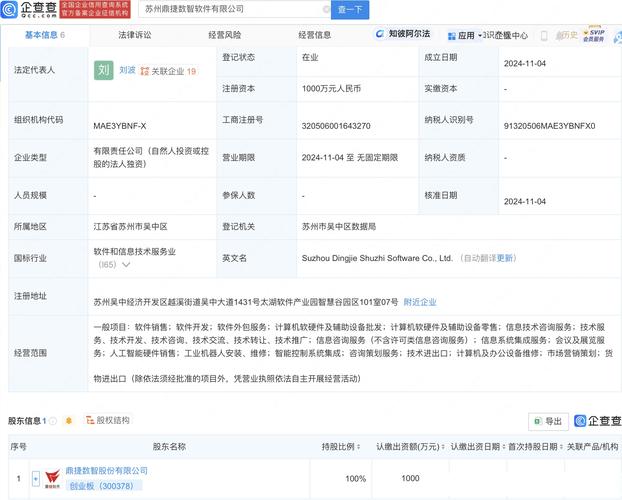Click the 查一下 search button
This screenshot has width=622, height=500.
tap(350, 10)
